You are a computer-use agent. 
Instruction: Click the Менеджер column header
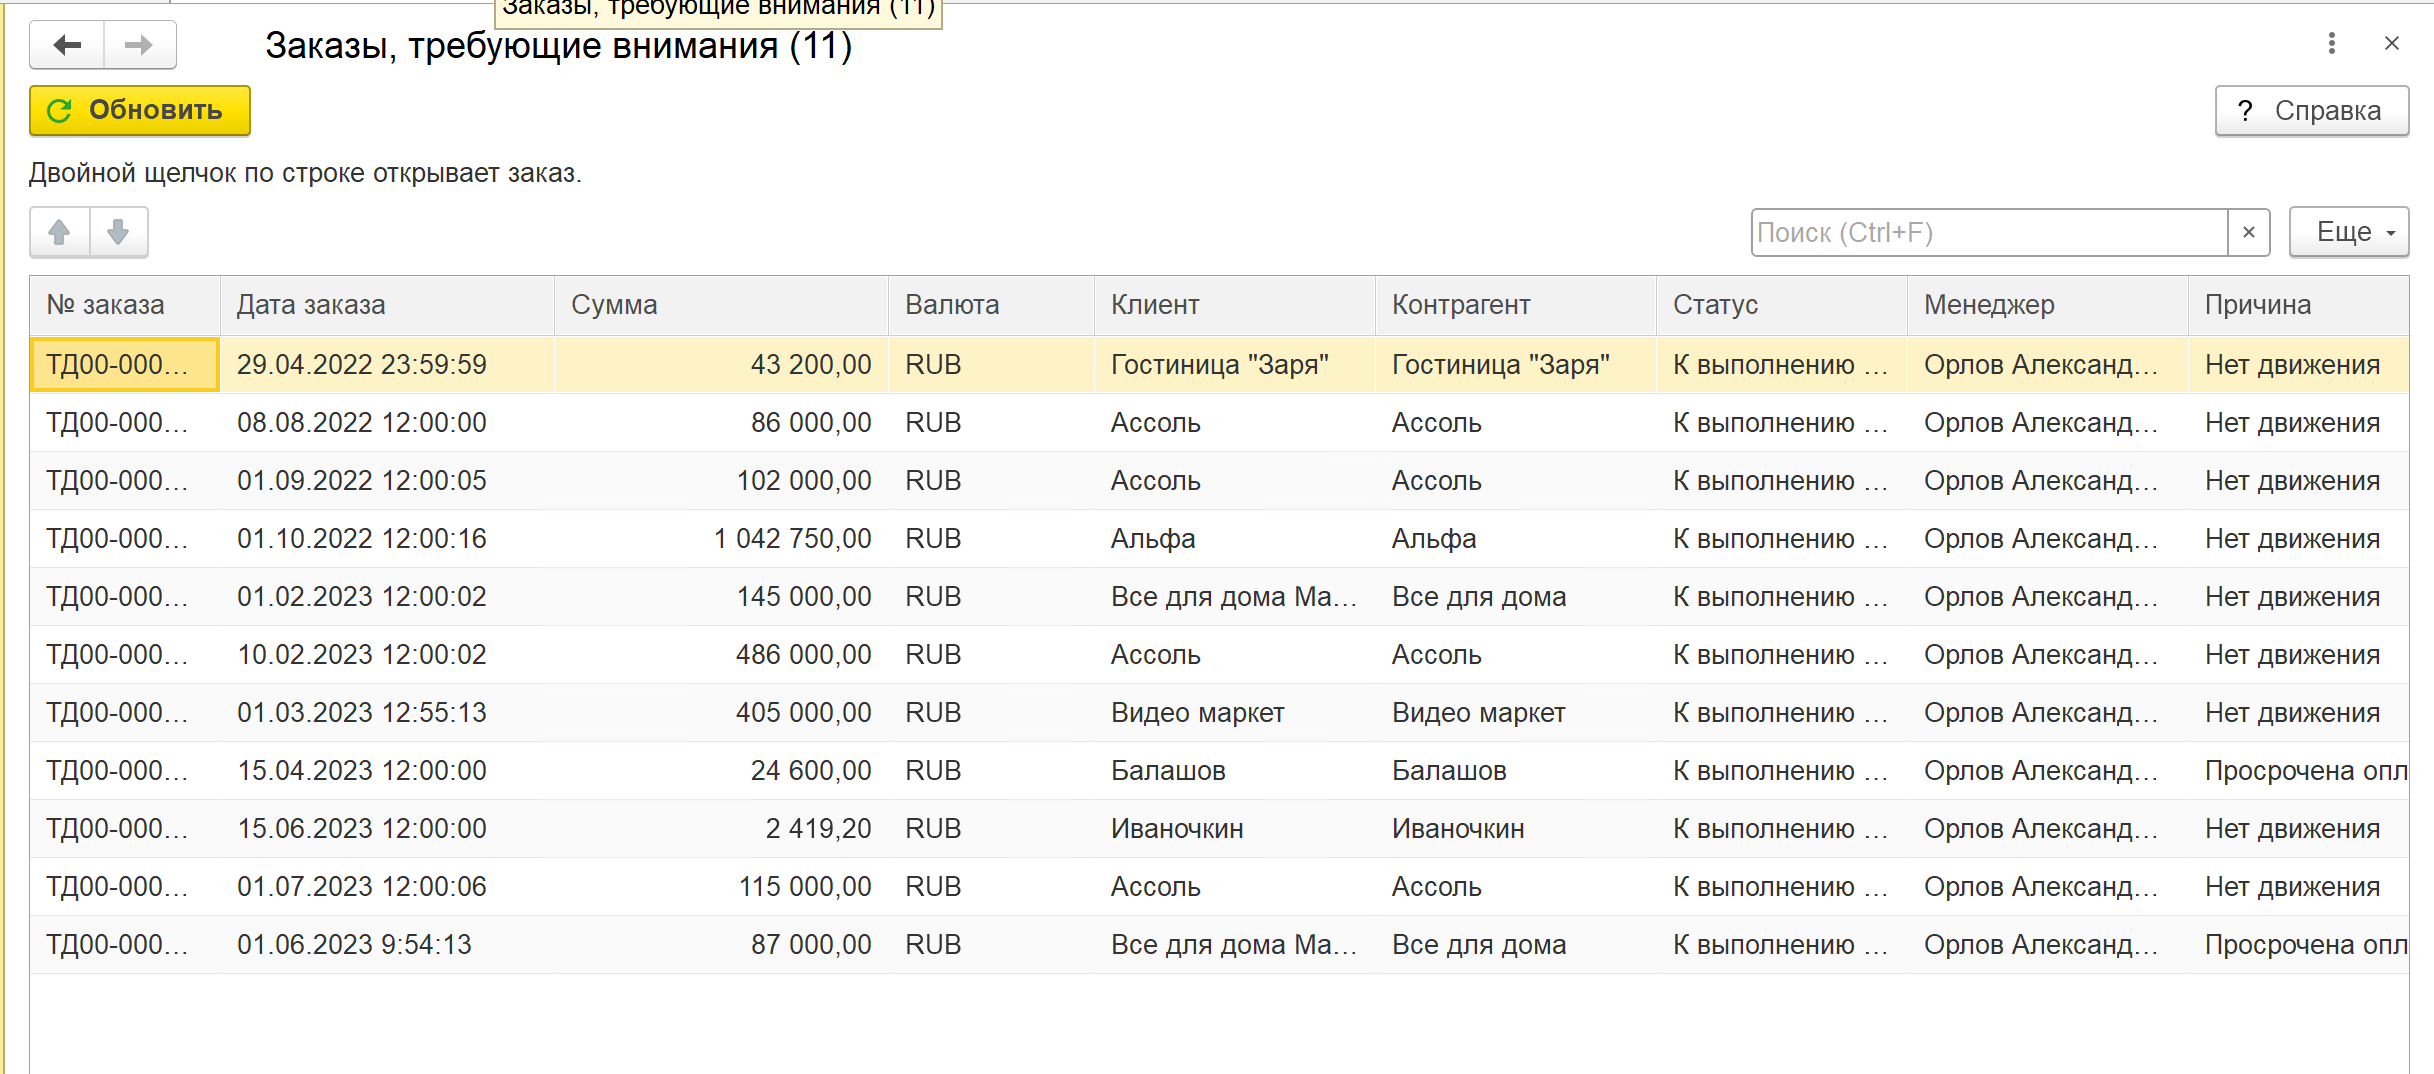click(2048, 305)
